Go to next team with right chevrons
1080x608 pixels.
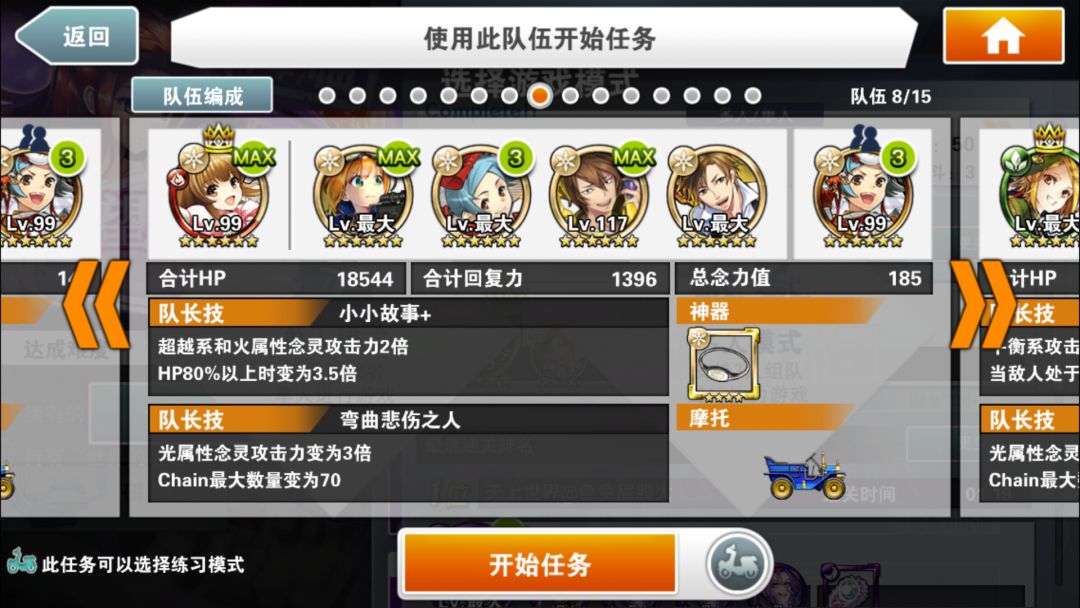[x=984, y=304]
